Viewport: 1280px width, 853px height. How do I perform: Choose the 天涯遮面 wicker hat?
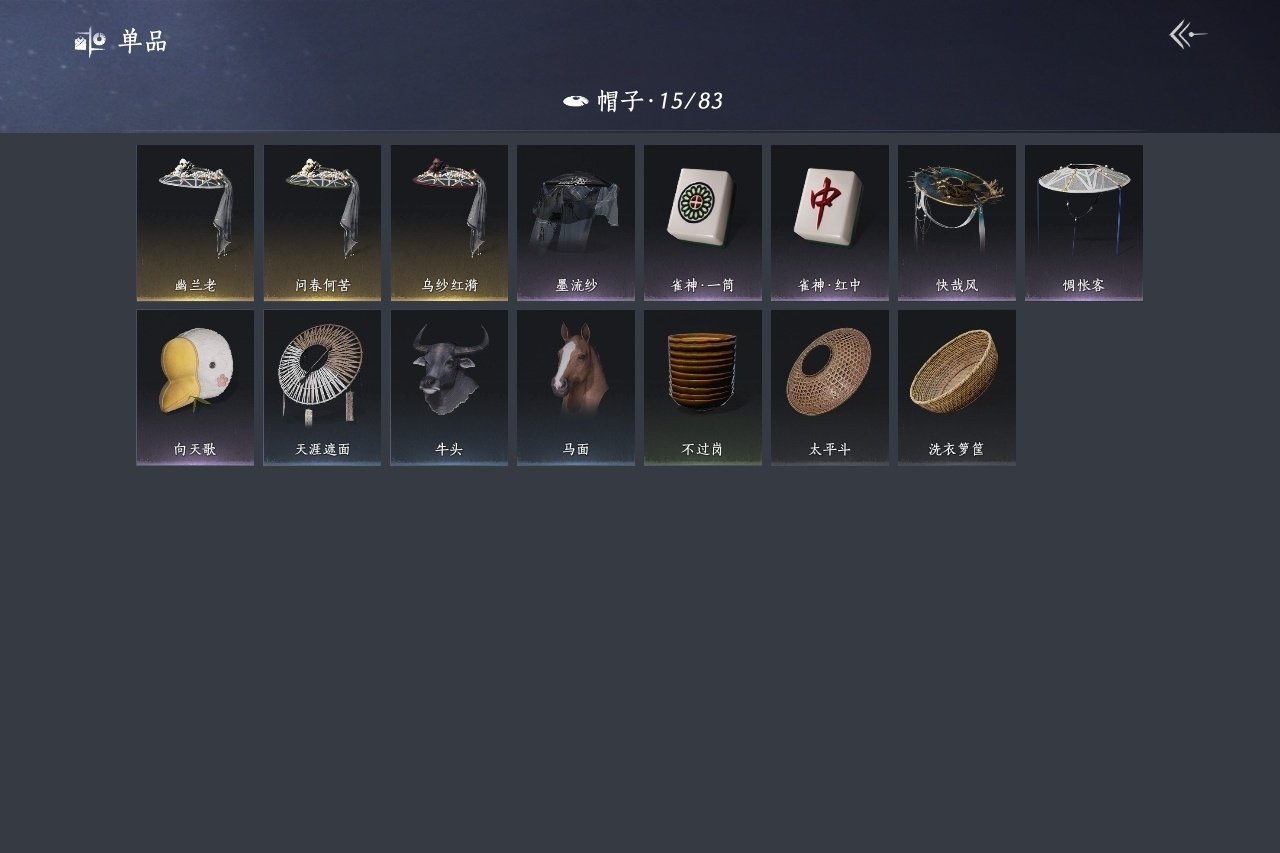(322, 387)
